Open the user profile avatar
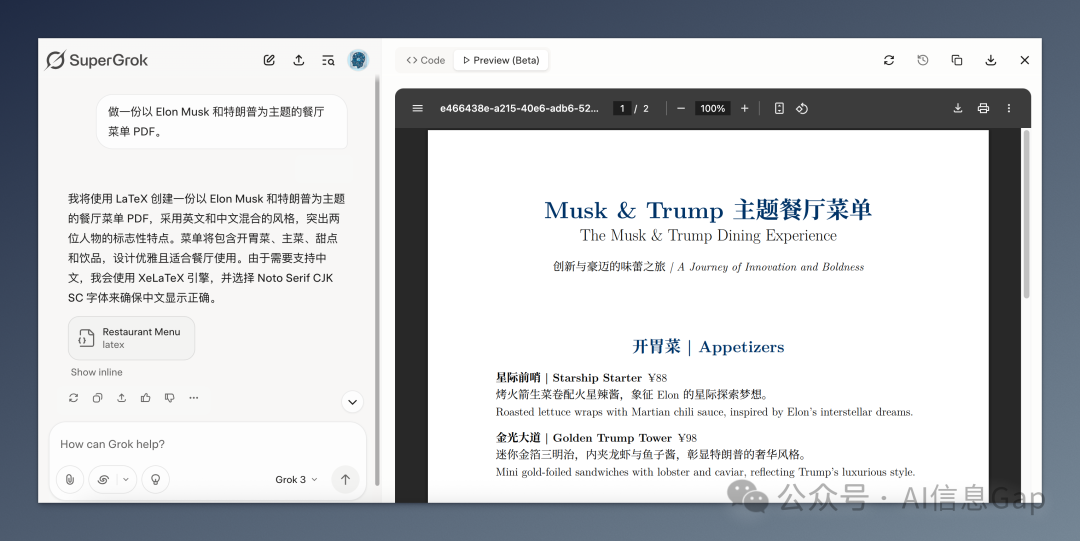Screen dimensions: 1080x541 pos(357,61)
